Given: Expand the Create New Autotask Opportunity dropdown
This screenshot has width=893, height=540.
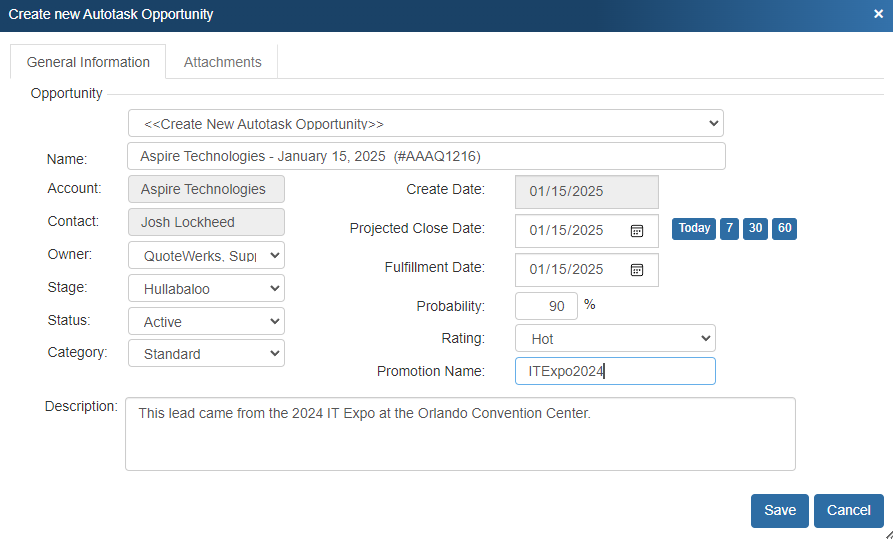Looking at the screenshot, I should click(425, 124).
